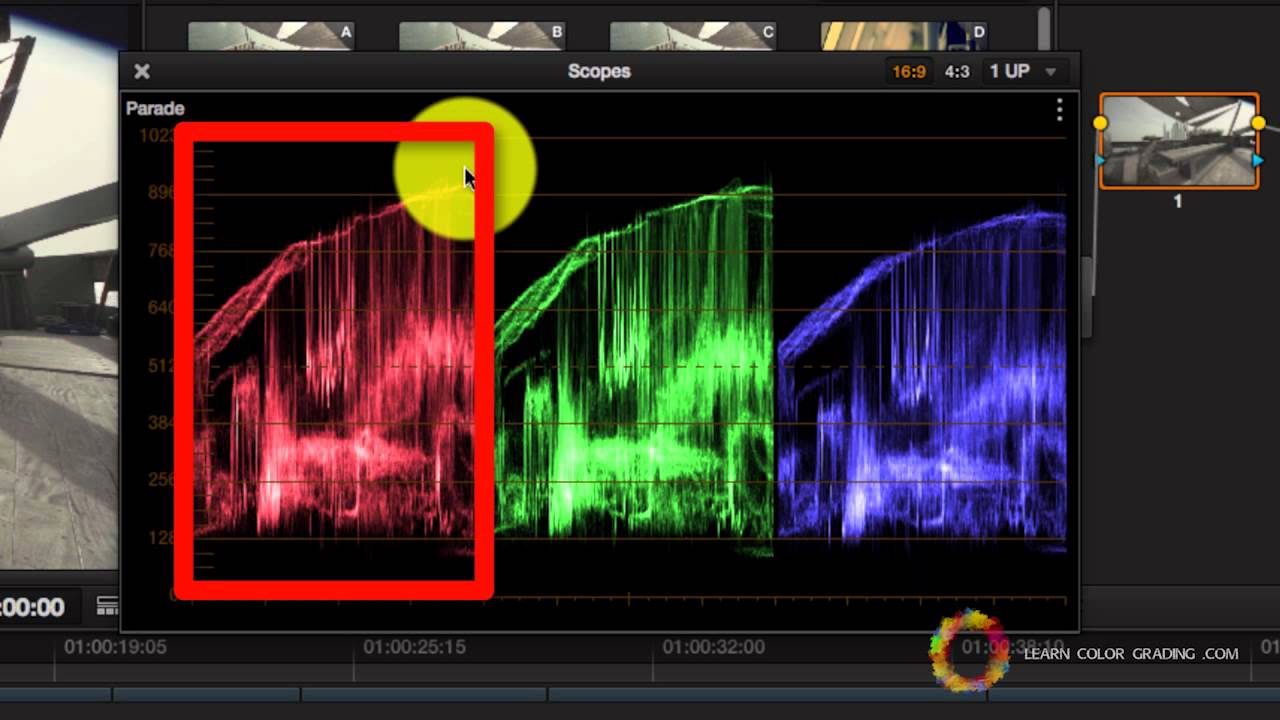Click the viewer timecode display ending 00:00
1280x720 pixels.
32,607
